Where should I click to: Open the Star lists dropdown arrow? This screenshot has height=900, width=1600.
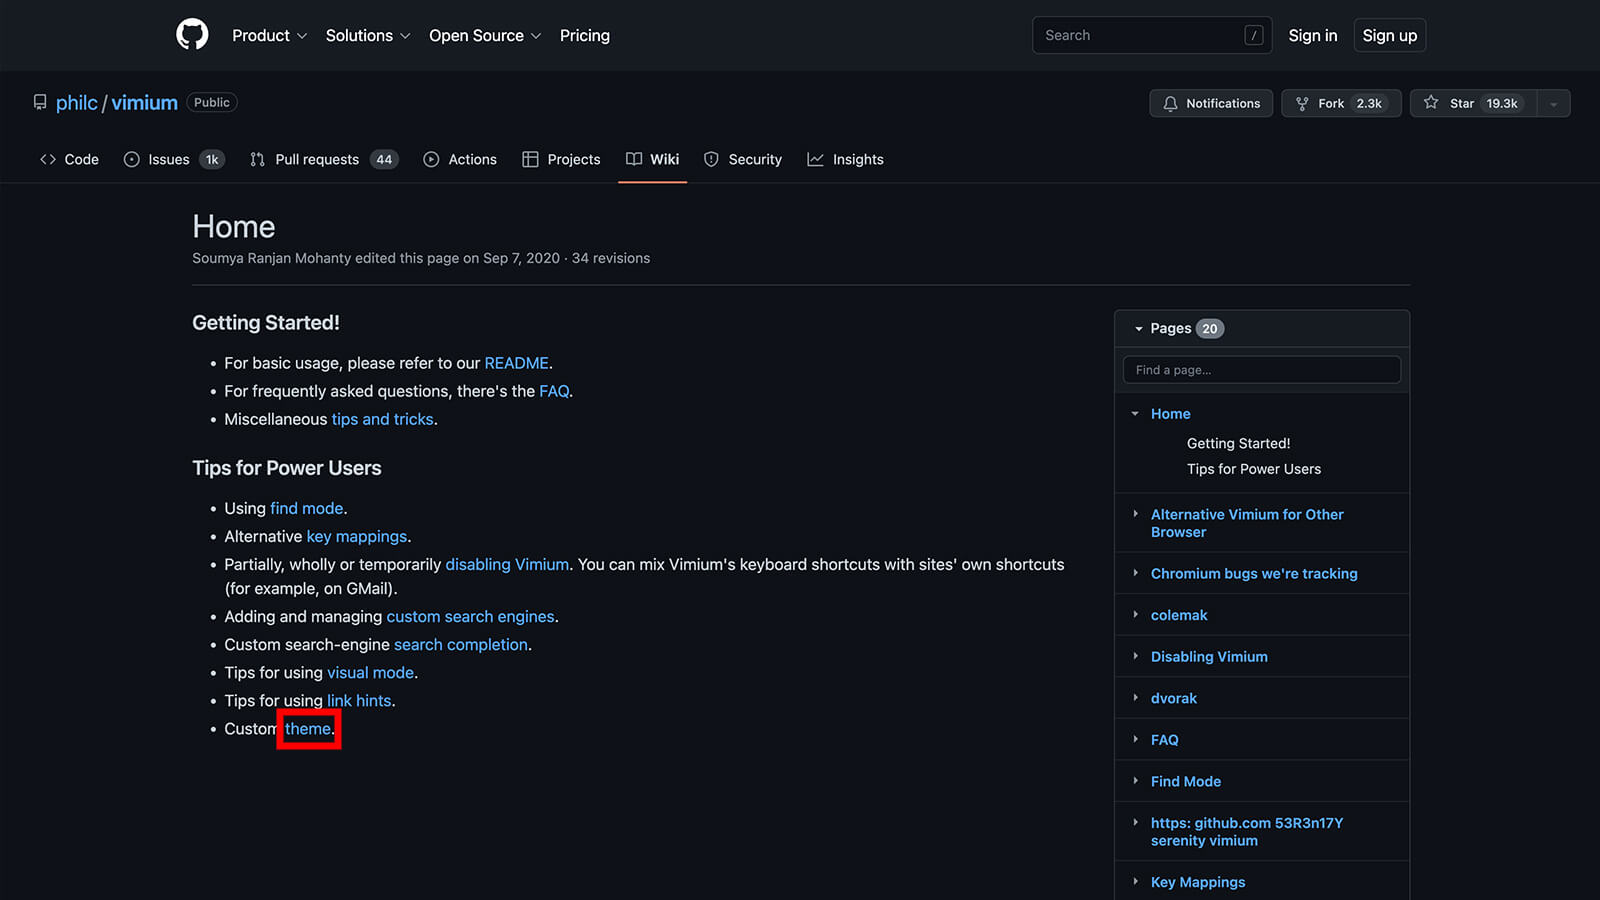tap(1553, 103)
